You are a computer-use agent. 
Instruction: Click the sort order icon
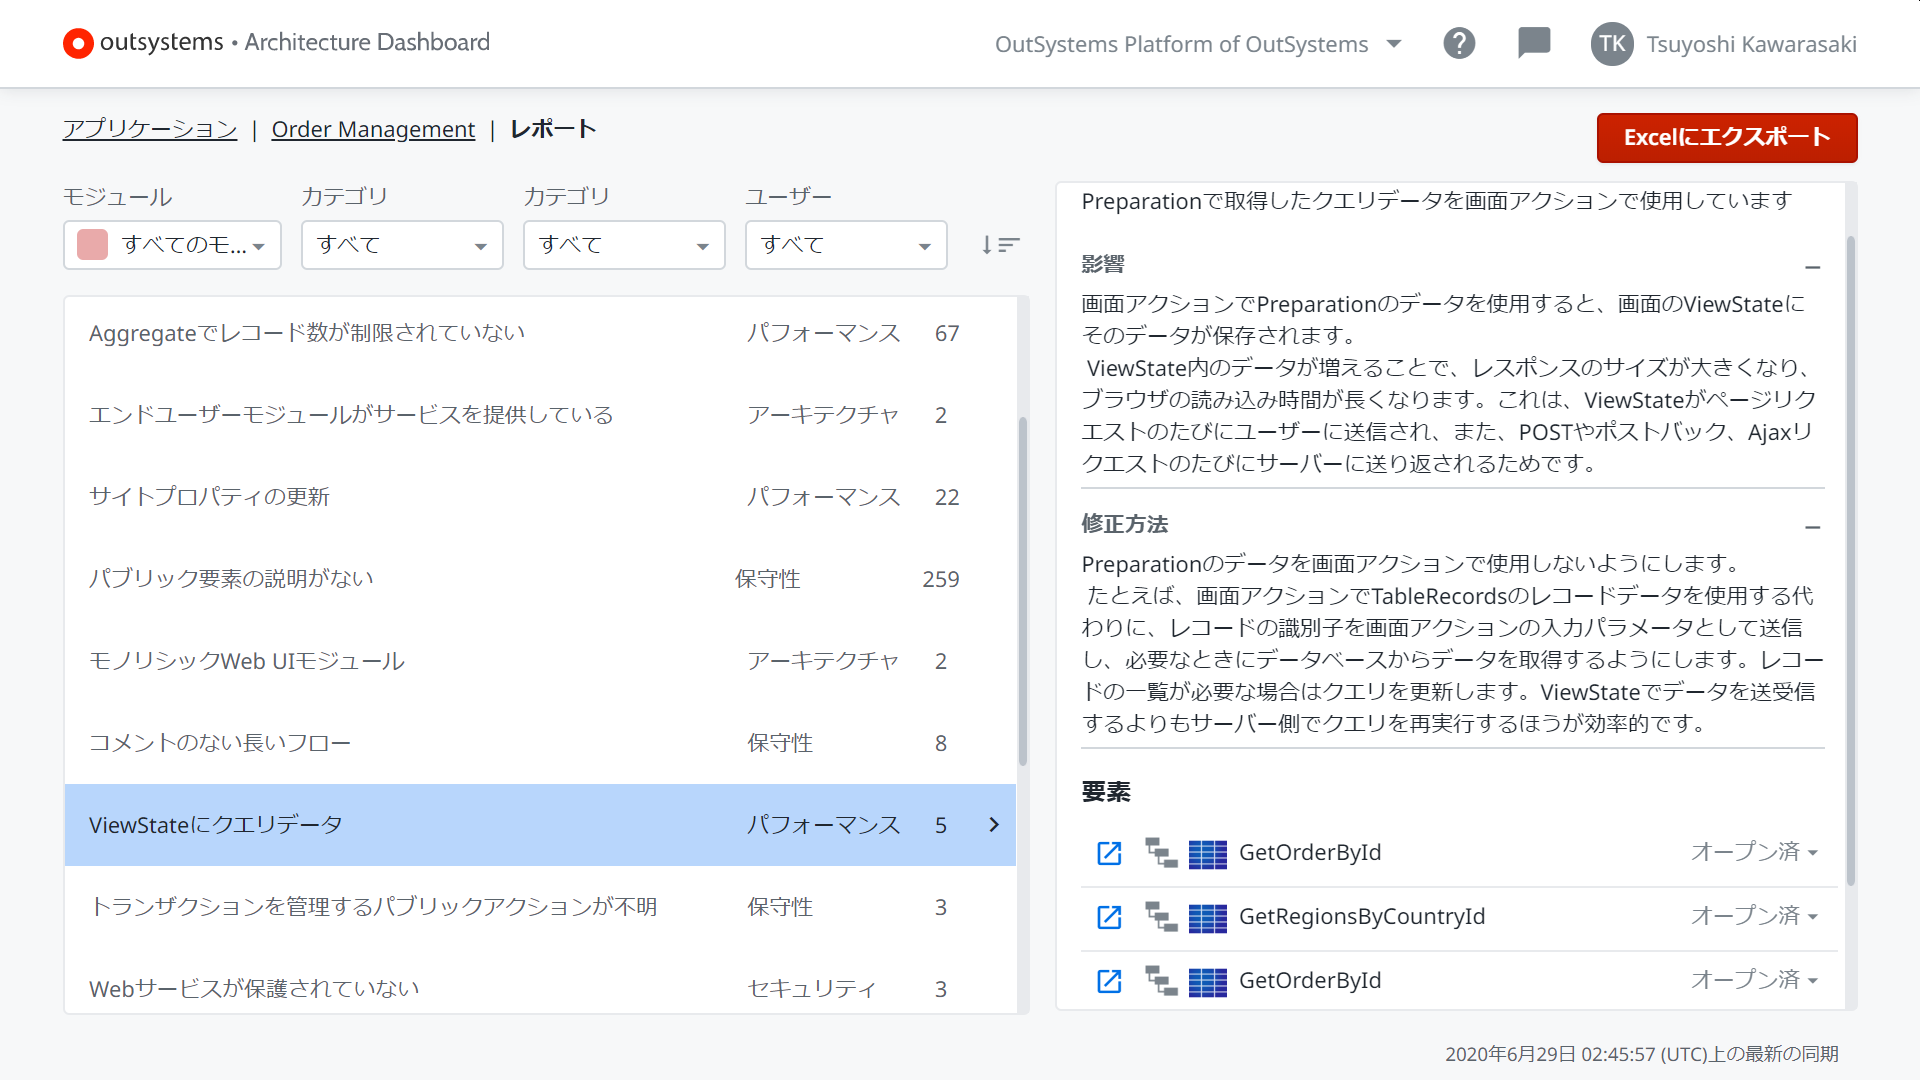coord(1001,244)
